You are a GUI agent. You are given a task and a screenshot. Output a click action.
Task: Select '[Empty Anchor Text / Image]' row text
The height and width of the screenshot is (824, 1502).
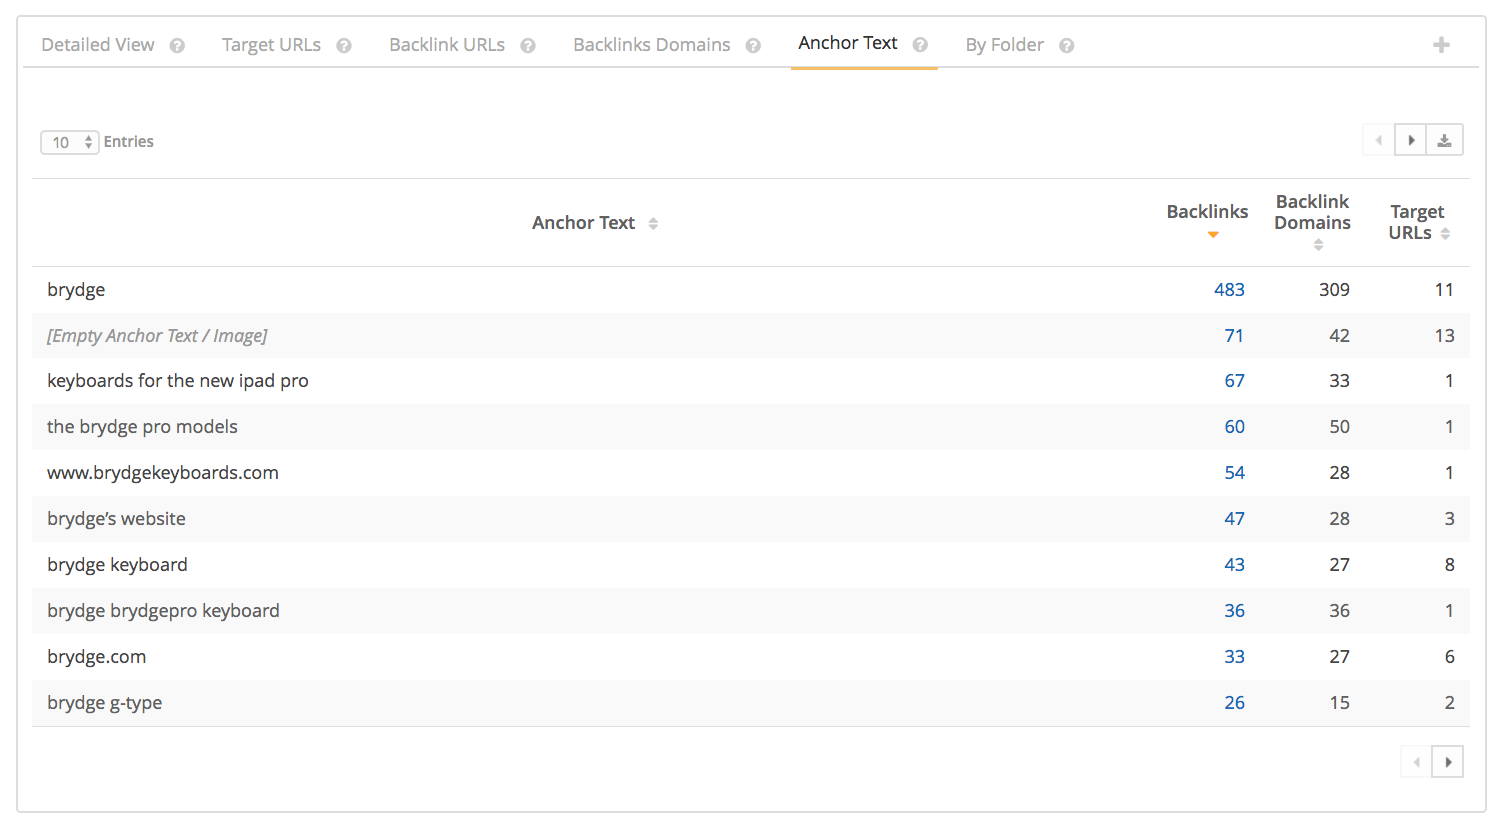157,336
